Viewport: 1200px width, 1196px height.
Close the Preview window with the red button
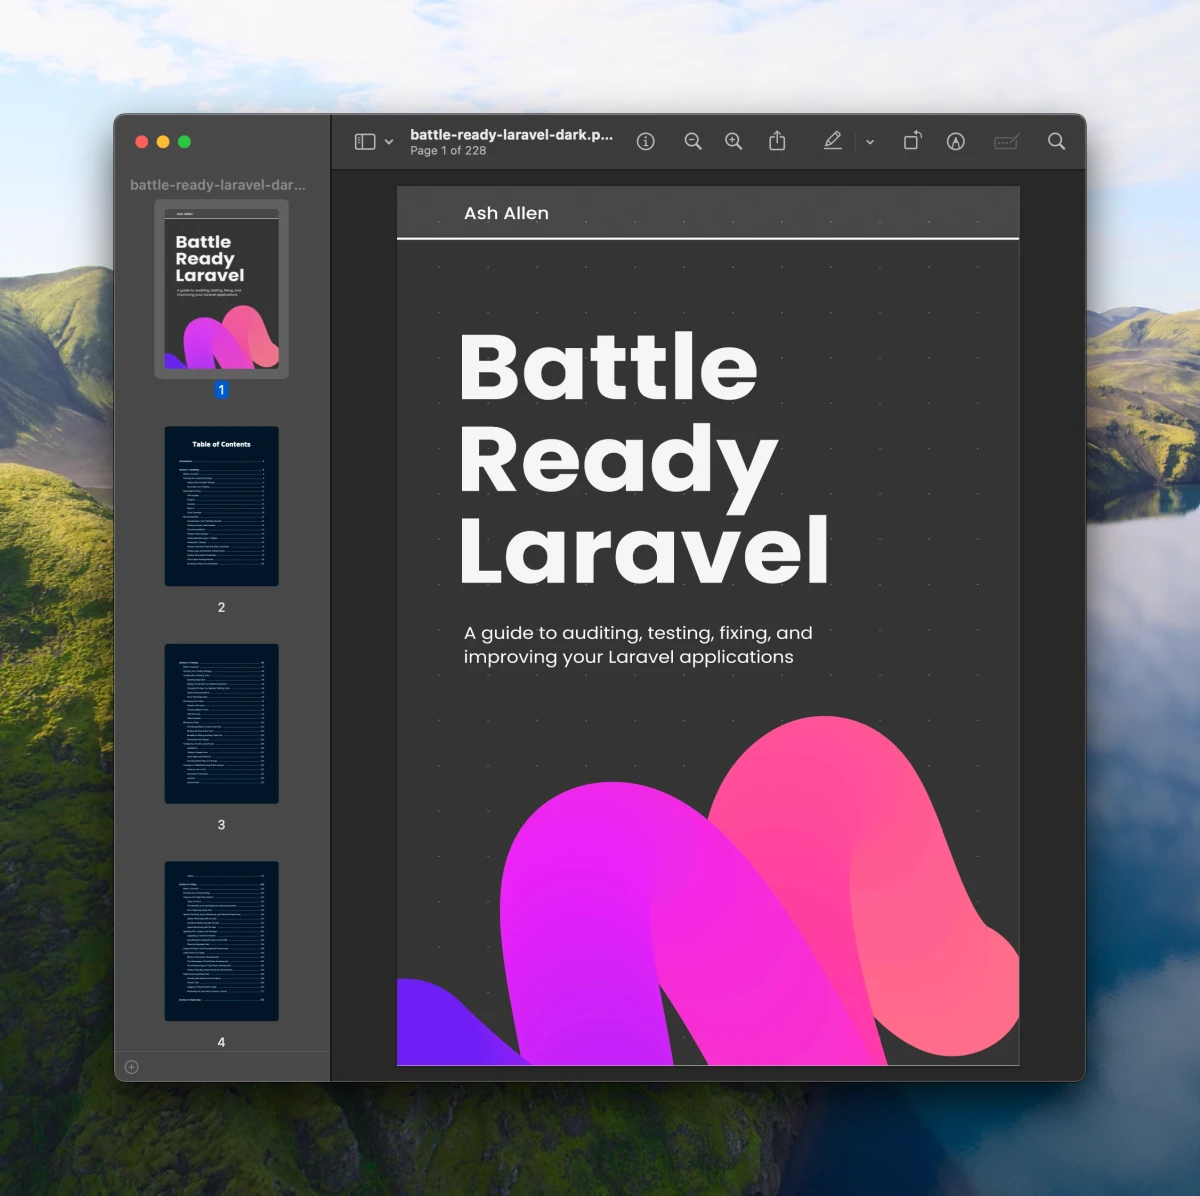tap(142, 142)
